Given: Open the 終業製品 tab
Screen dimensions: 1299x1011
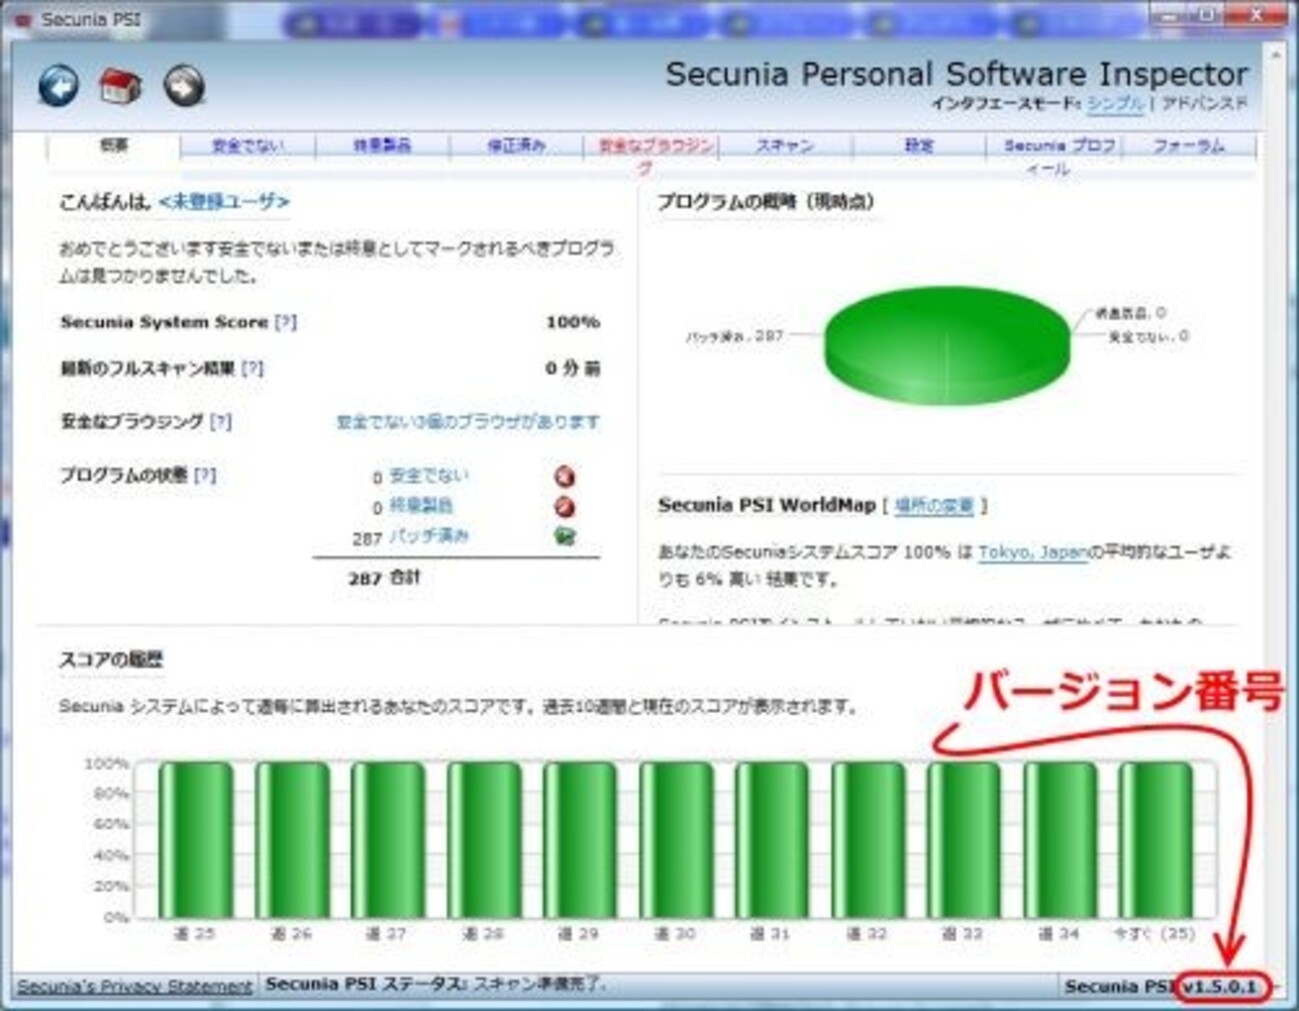Looking at the screenshot, I should (x=382, y=146).
